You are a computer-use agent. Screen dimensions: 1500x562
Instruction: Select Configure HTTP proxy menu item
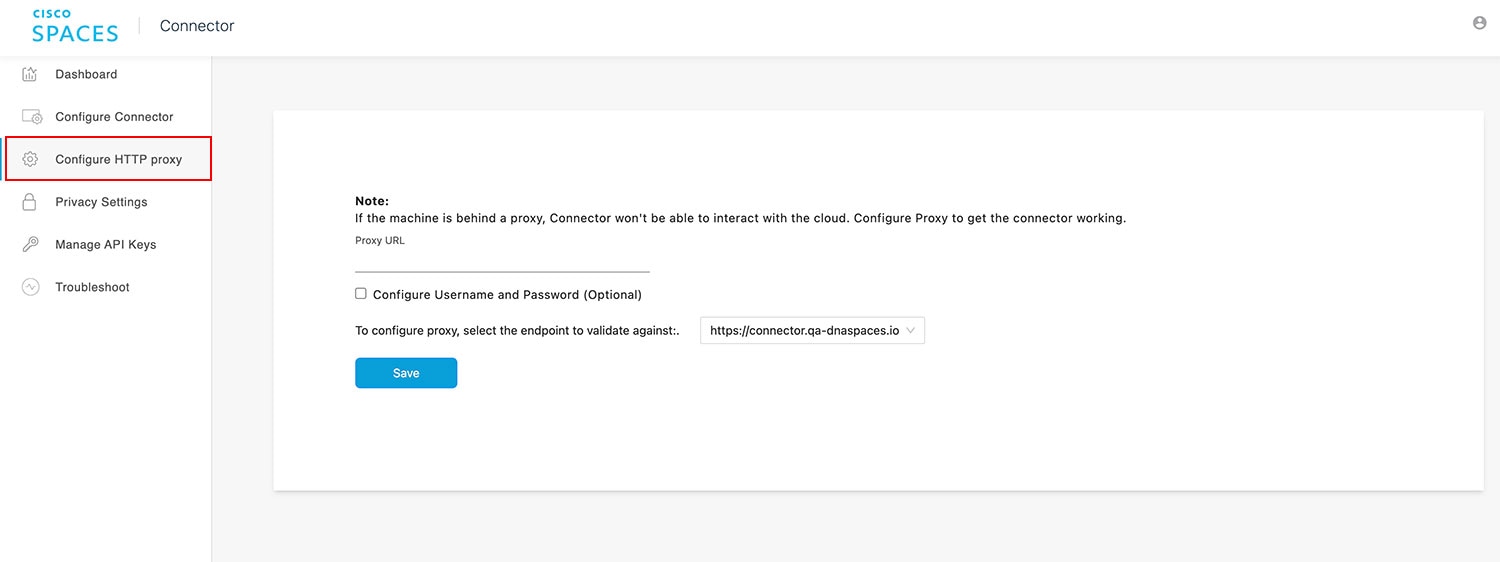tap(118, 159)
